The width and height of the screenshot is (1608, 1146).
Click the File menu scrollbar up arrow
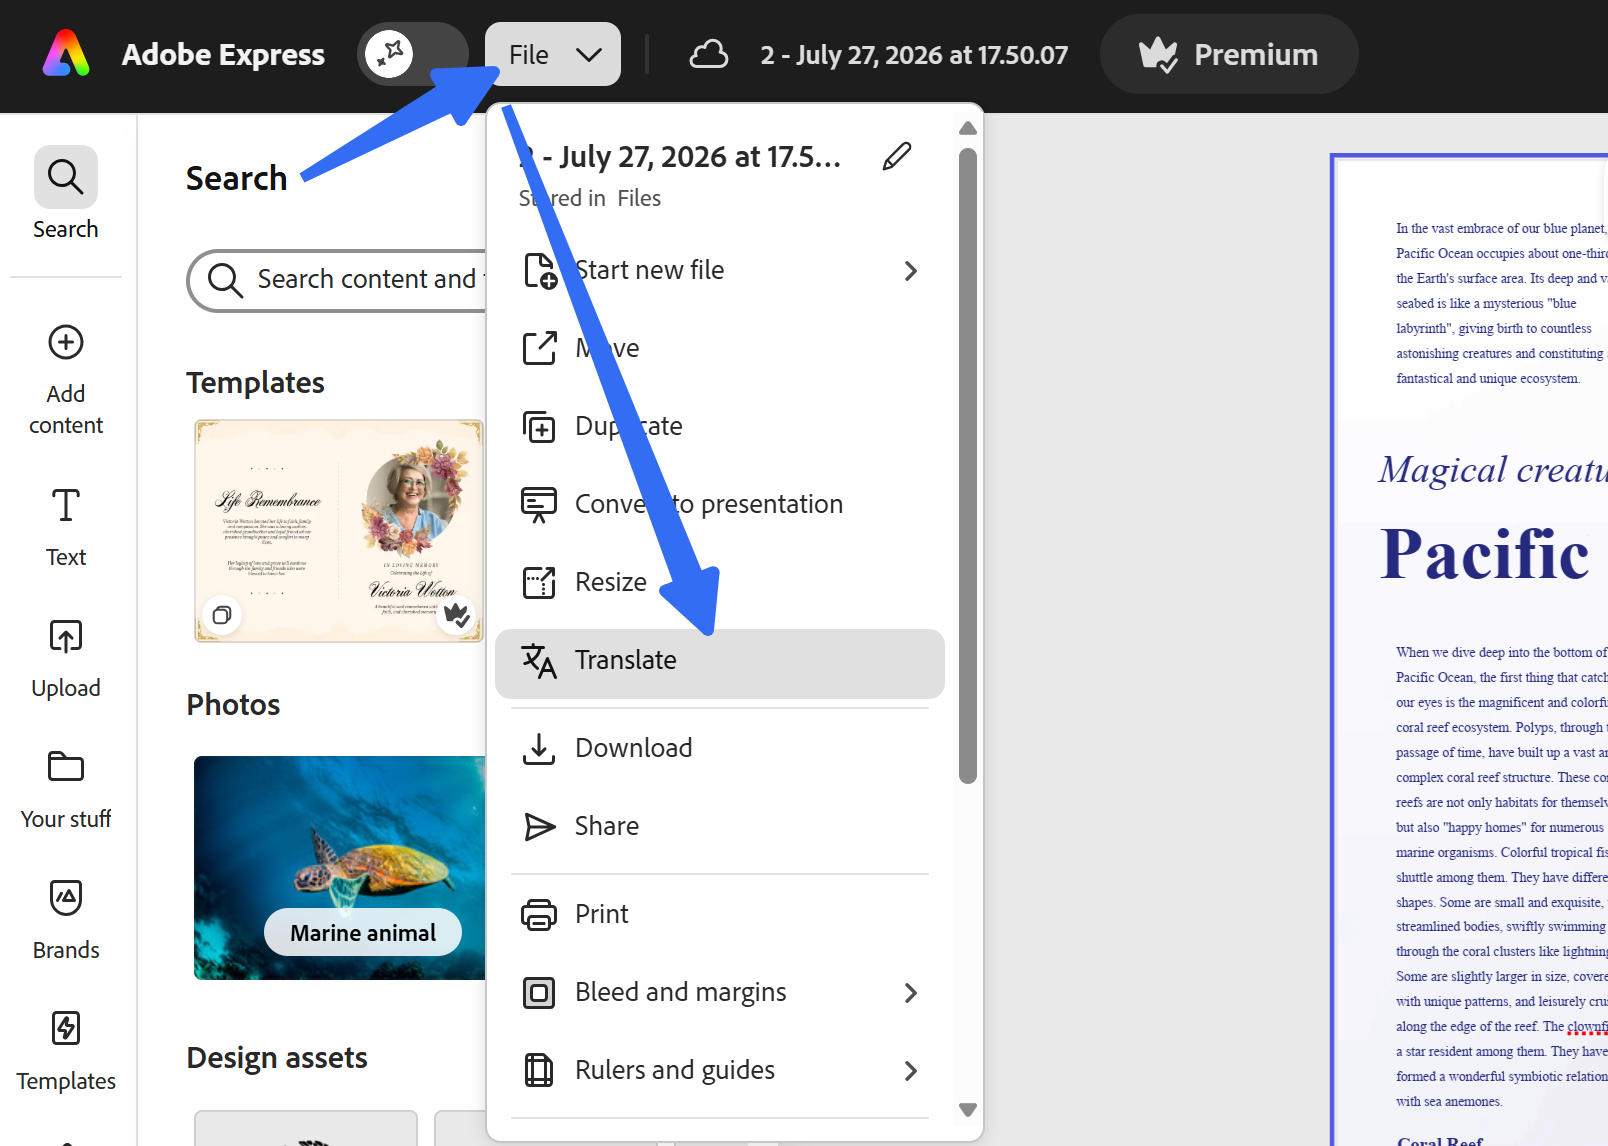click(x=967, y=128)
